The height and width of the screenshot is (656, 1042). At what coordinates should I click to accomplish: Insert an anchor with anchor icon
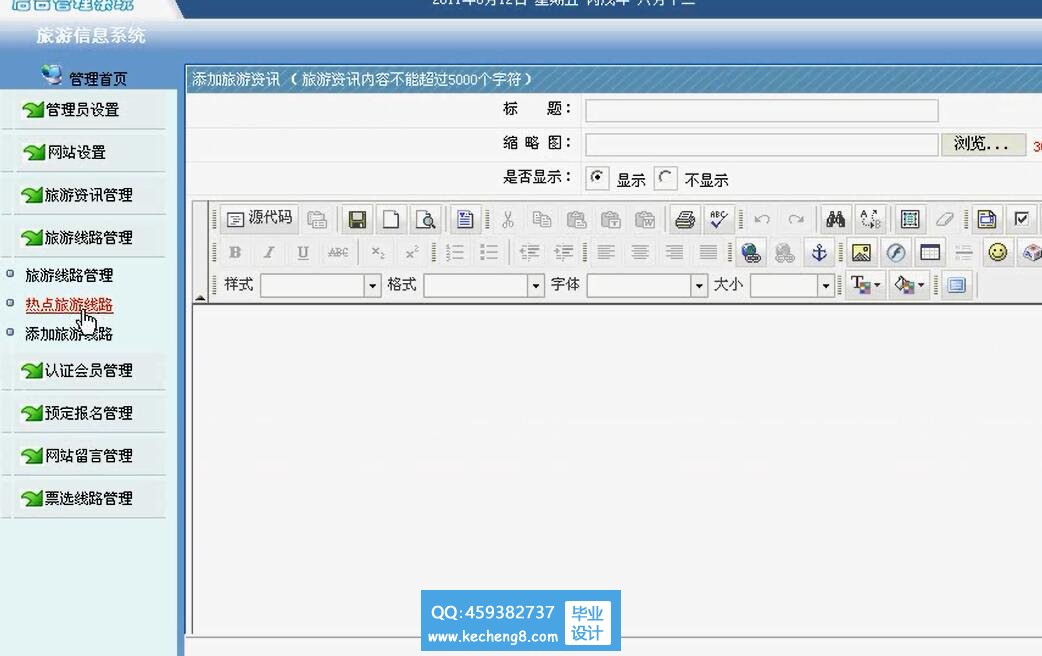[x=819, y=253]
